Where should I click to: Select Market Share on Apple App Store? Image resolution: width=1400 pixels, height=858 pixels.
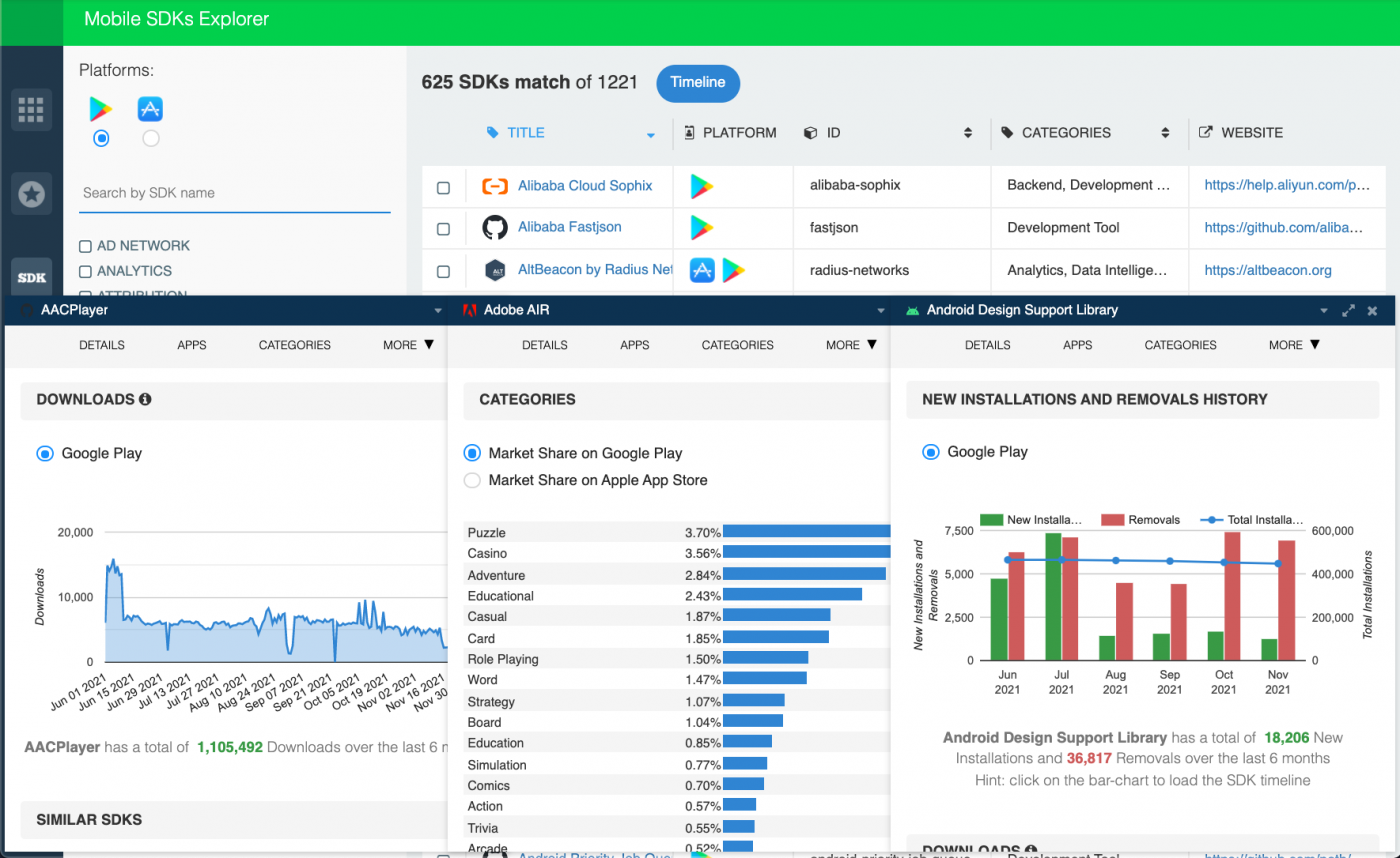pos(471,480)
